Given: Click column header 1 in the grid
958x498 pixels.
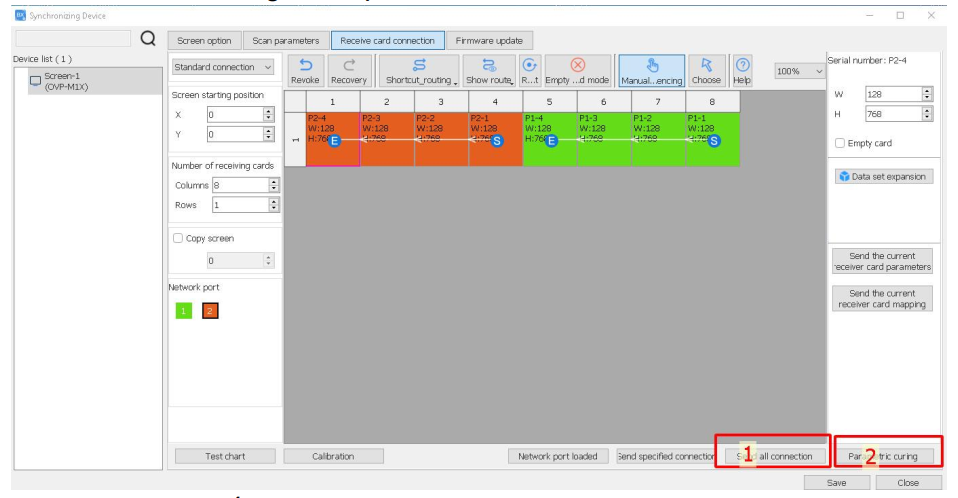Looking at the screenshot, I should pyautogui.click(x=332, y=101).
